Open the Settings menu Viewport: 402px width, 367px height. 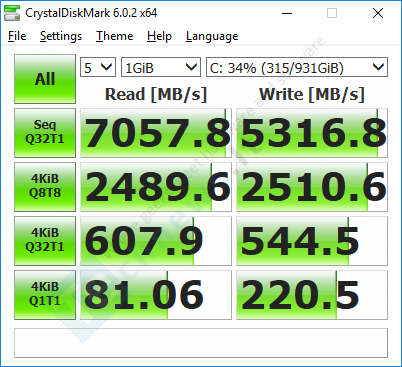pyautogui.click(x=61, y=36)
